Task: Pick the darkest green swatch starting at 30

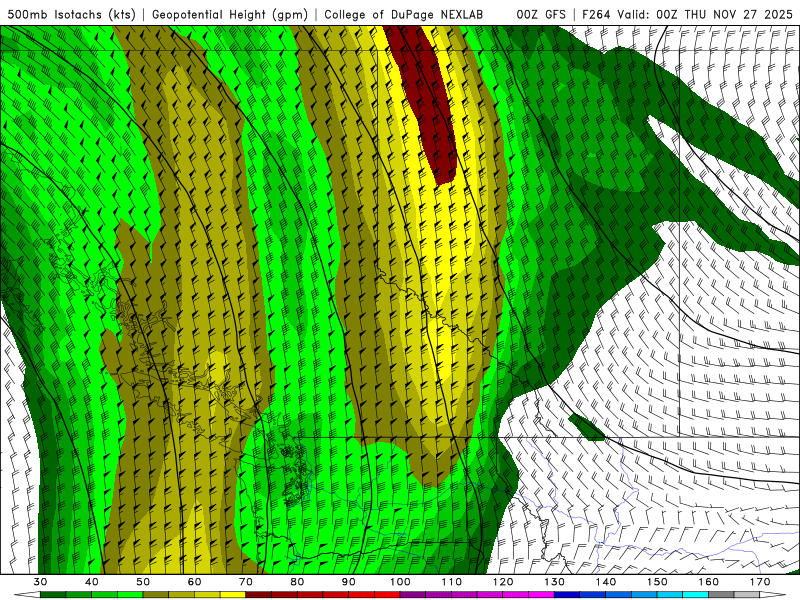Action: pyautogui.click(x=53, y=595)
